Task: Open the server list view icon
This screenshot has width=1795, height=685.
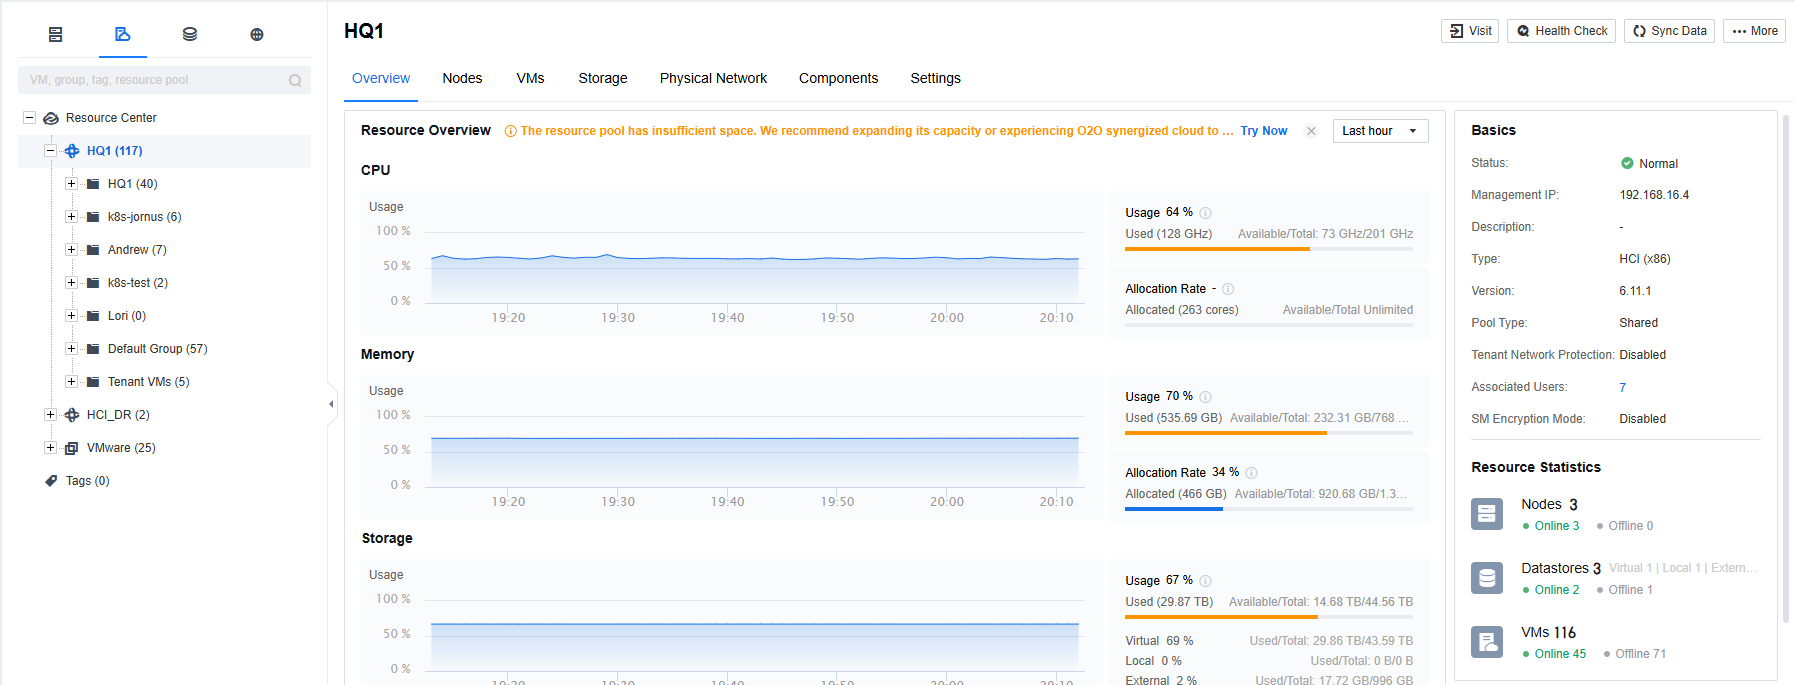Action: coord(56,34)
